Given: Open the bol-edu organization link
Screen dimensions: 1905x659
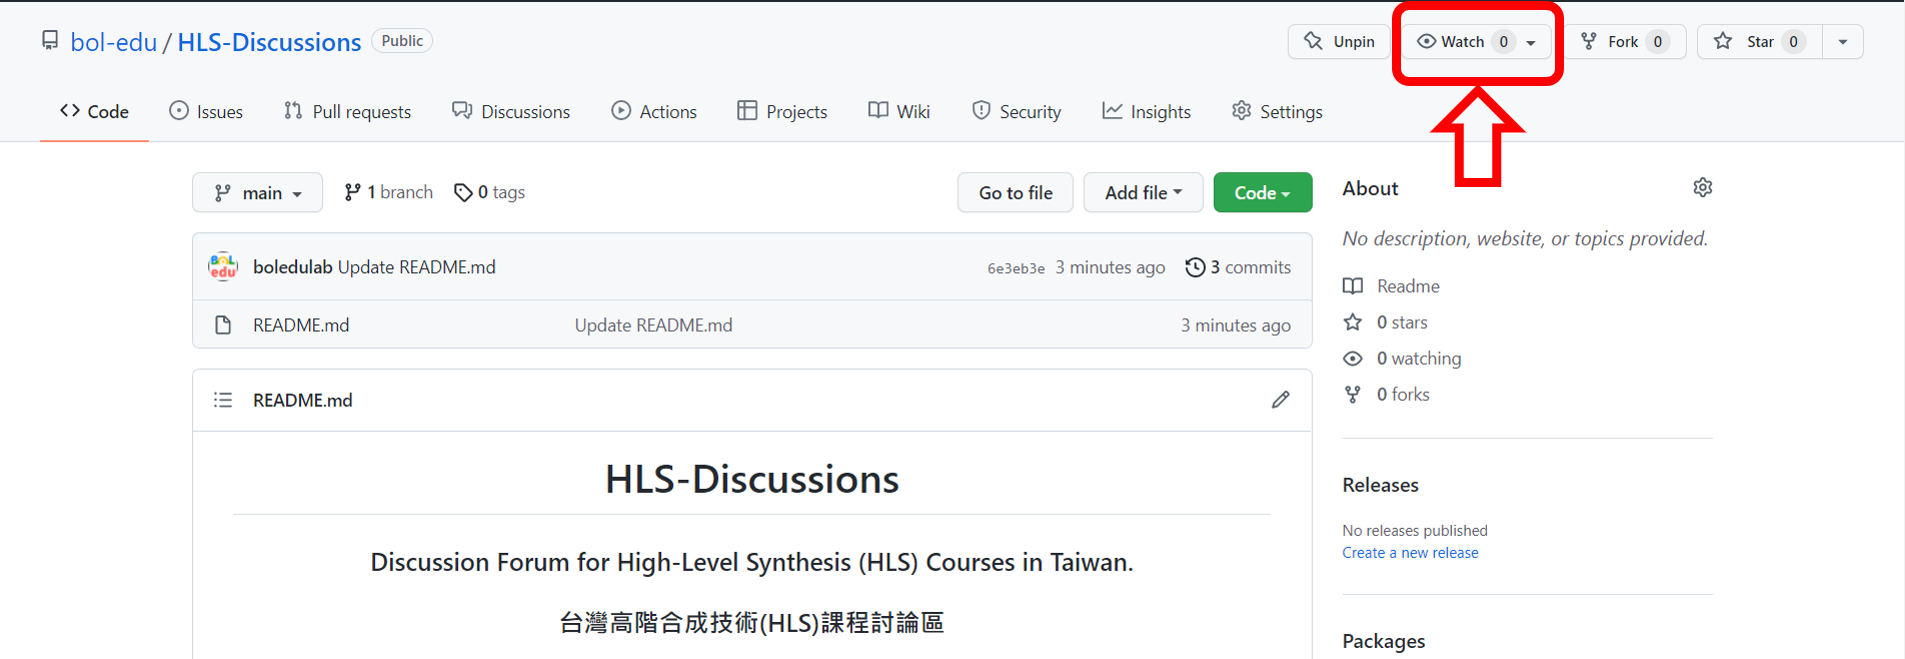Looking at the screenshot, I should pos(113,42).
